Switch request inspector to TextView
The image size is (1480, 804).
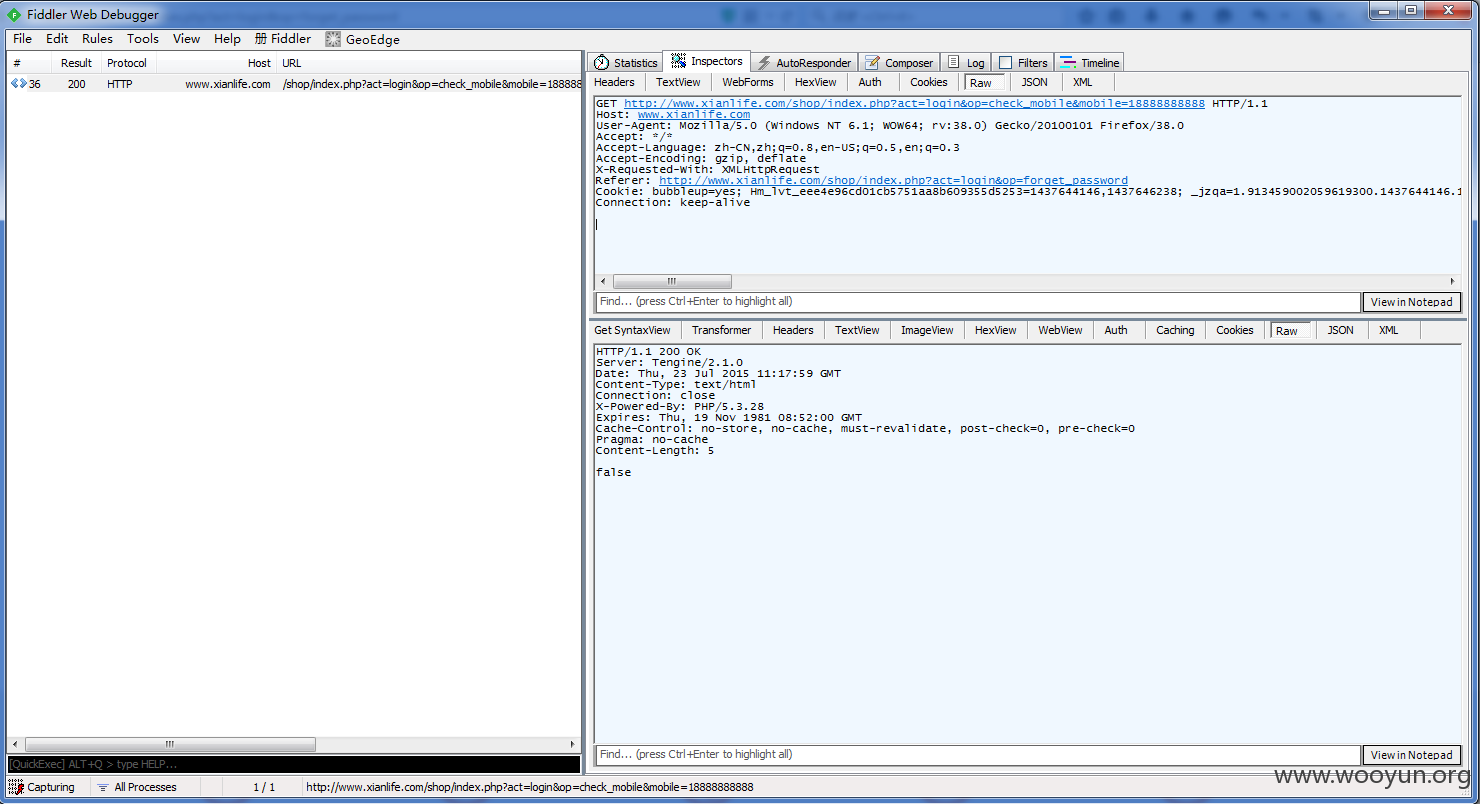(678, 82)
